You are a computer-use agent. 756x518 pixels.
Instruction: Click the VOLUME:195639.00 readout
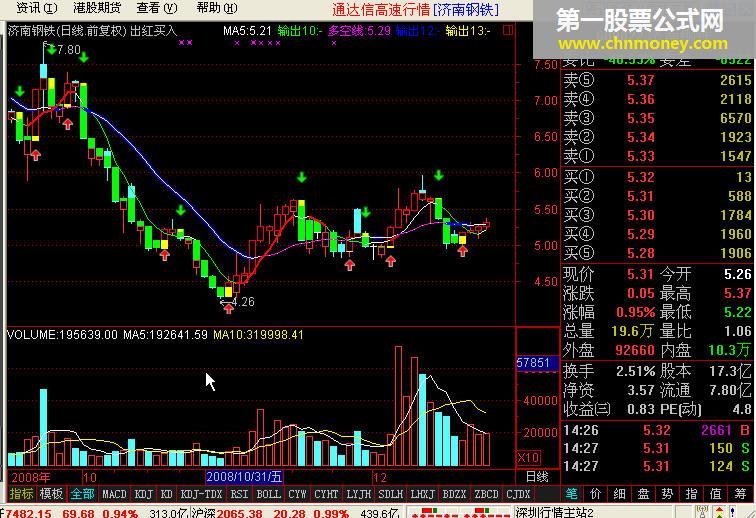tap(62, 335)
